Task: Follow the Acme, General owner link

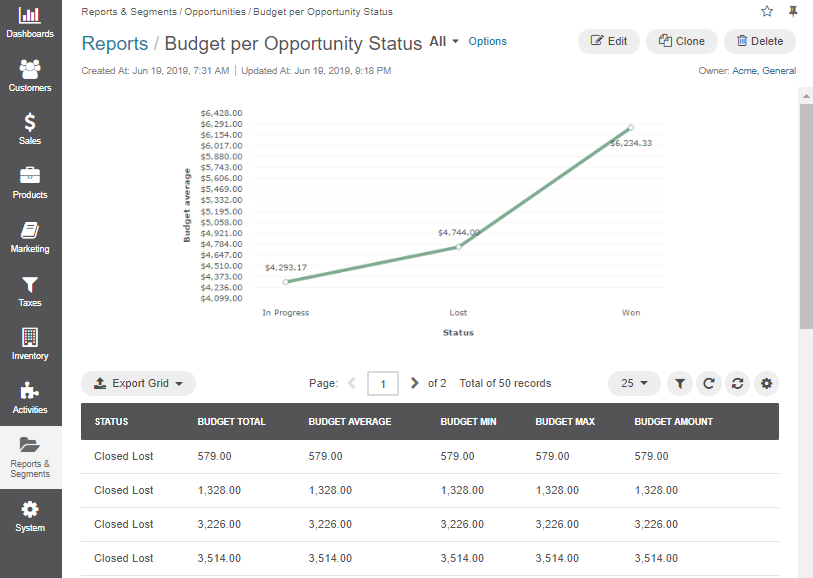Action: [x=764, y=71]
